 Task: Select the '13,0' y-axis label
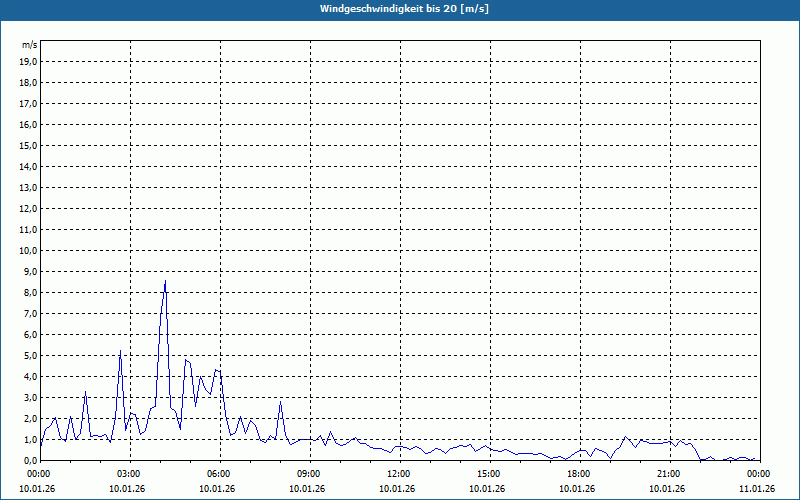[28, 188]
